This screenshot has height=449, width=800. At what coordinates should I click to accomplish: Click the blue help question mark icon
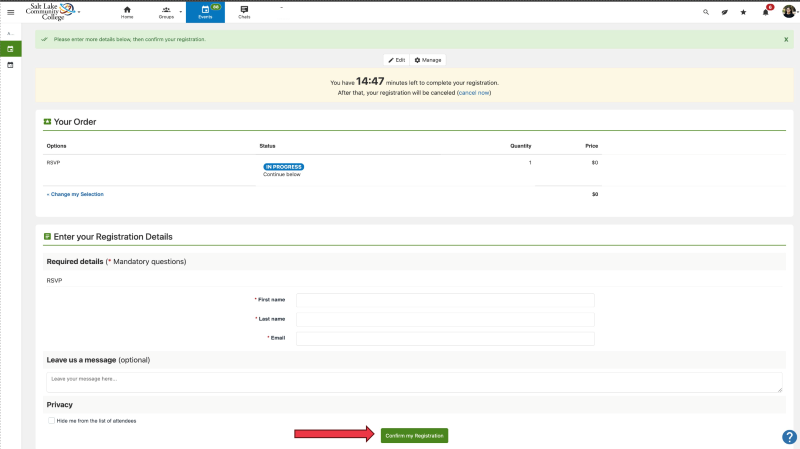788,437
